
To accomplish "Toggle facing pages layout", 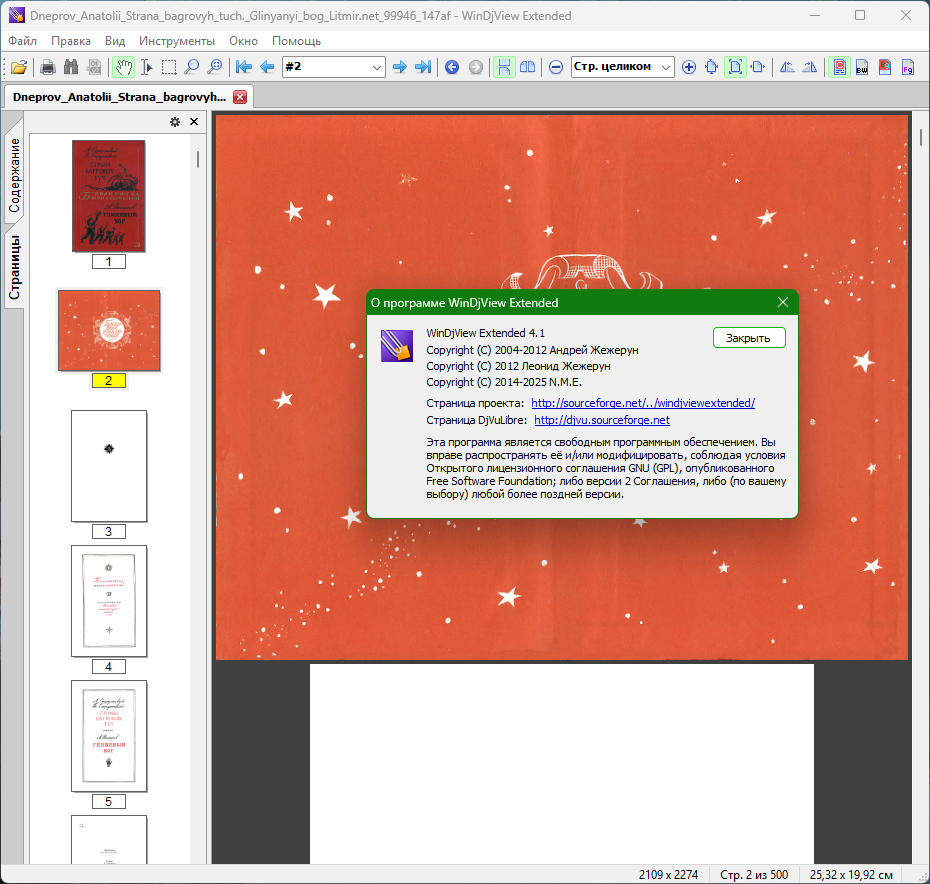I will point(527,67).
